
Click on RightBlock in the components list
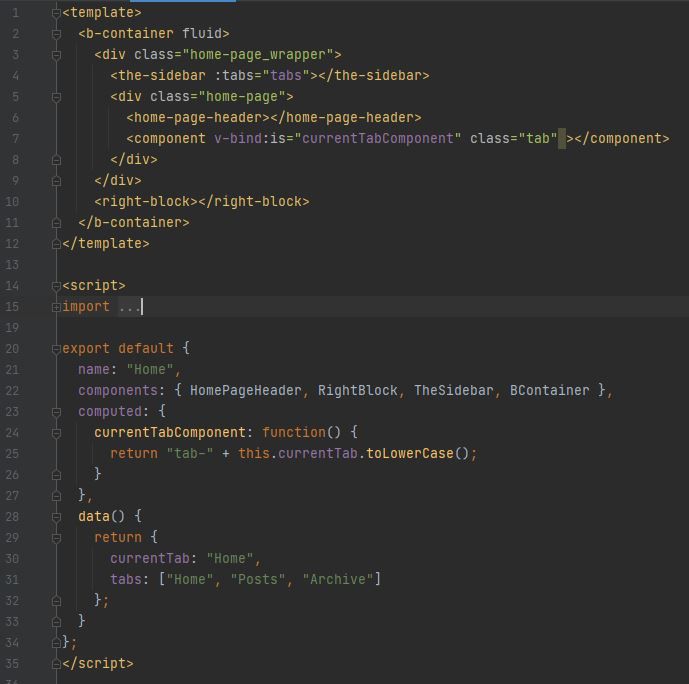358,391
